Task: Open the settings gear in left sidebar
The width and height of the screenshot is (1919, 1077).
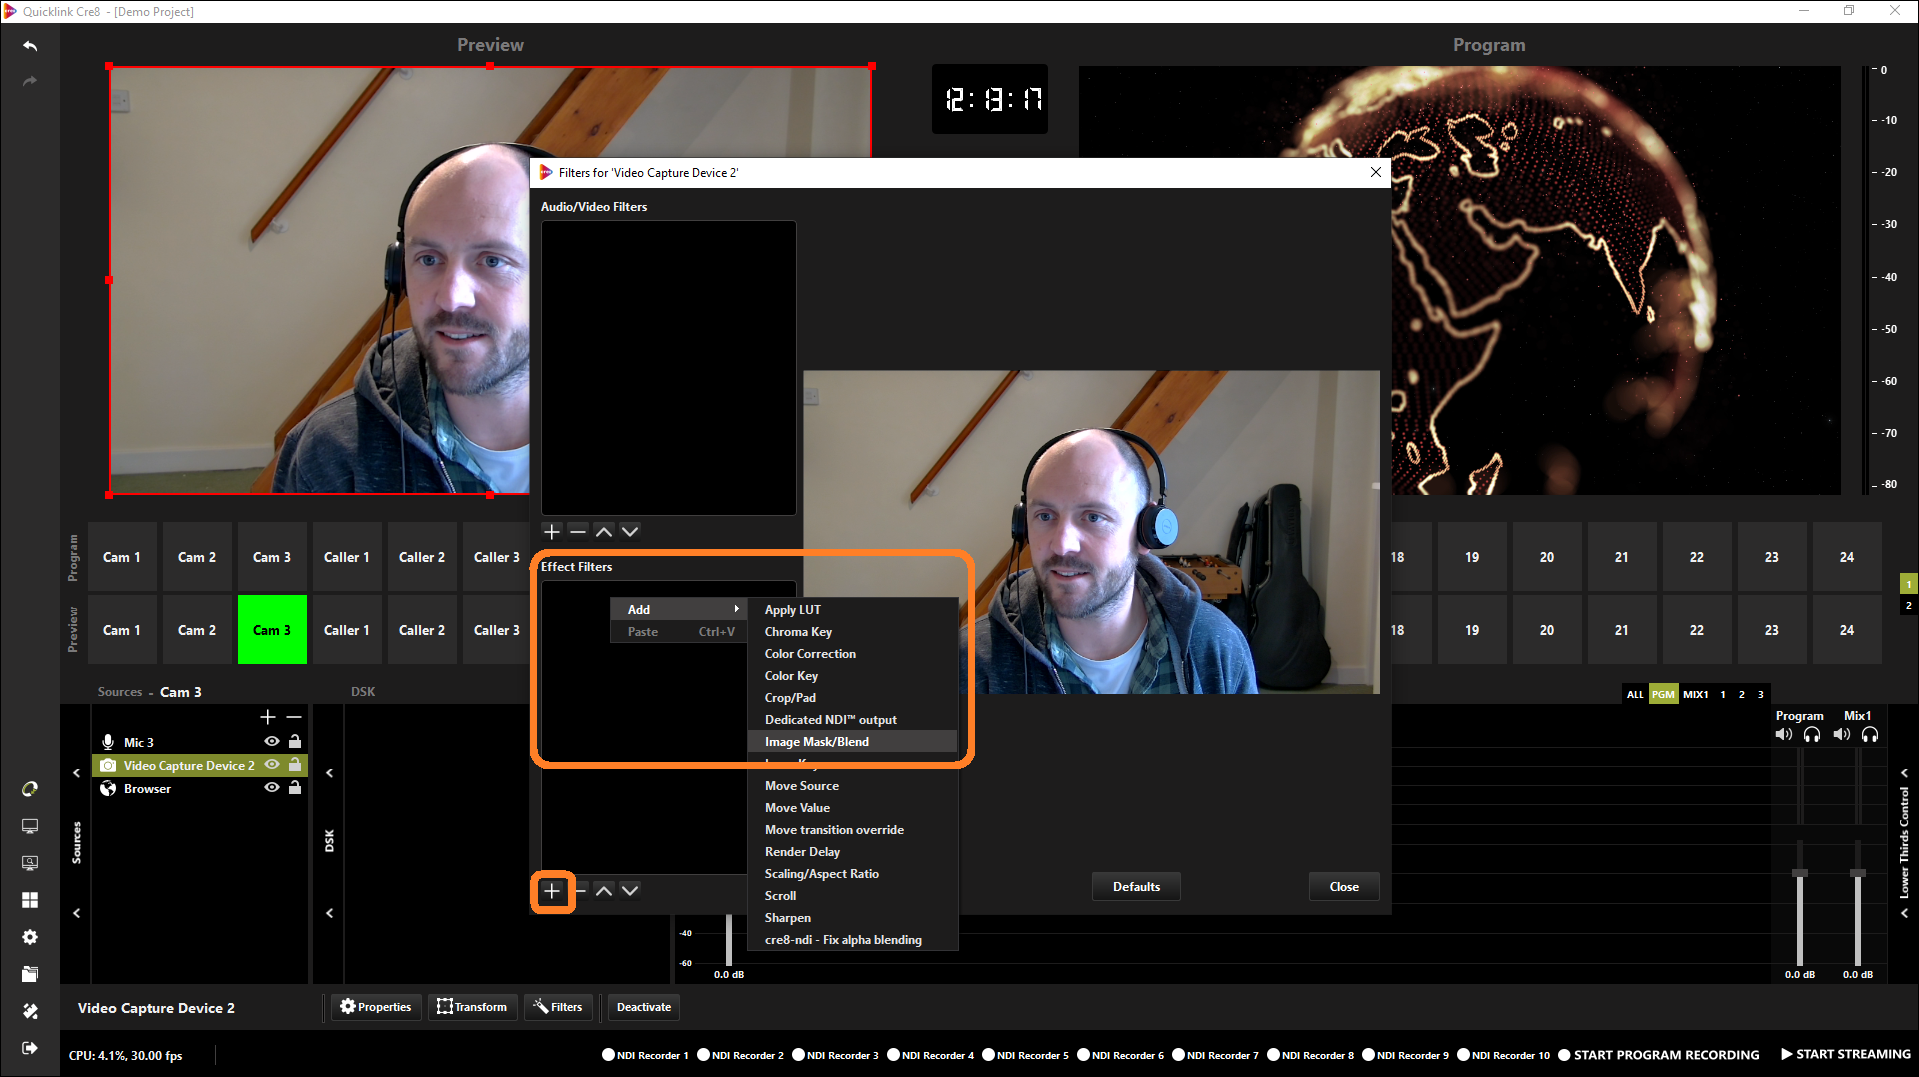Action: [30, 937]
